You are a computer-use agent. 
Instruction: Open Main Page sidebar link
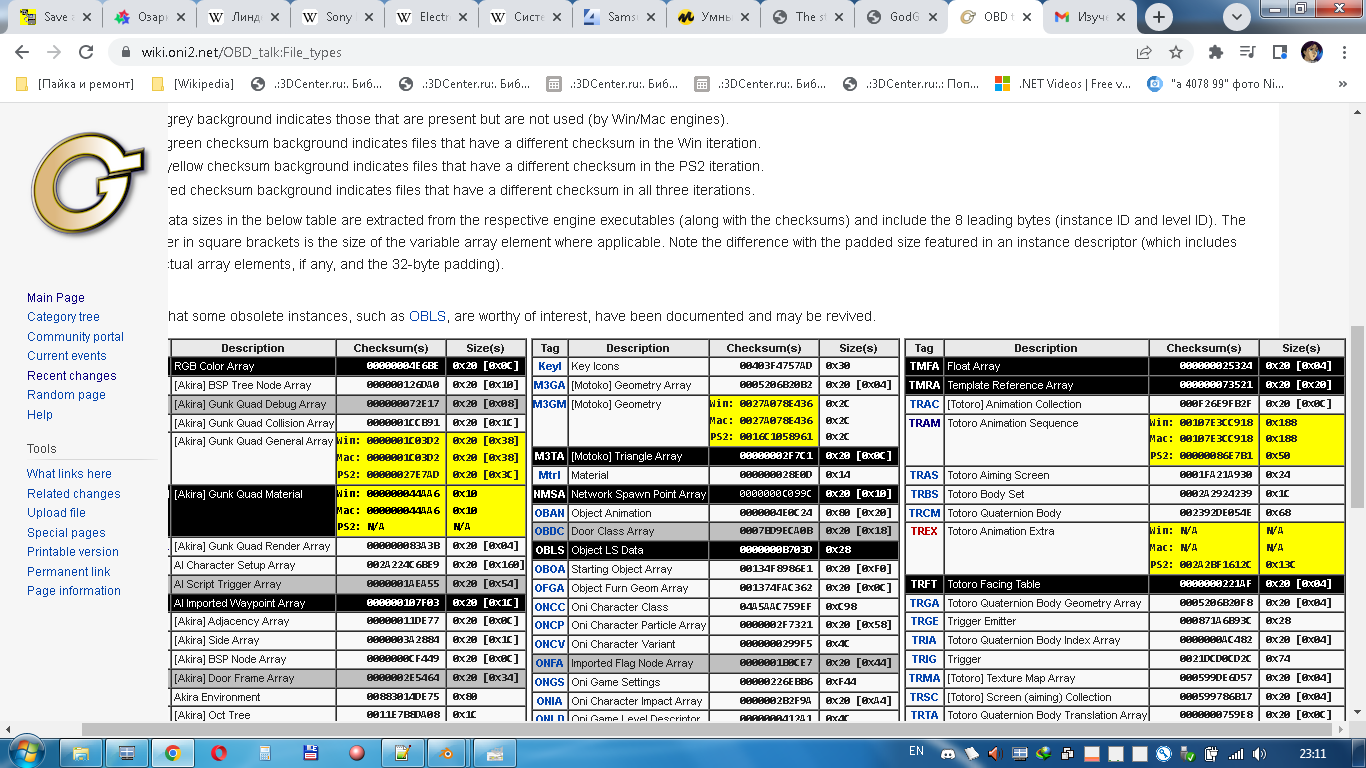pyautogui.click(x=56, y=298)
